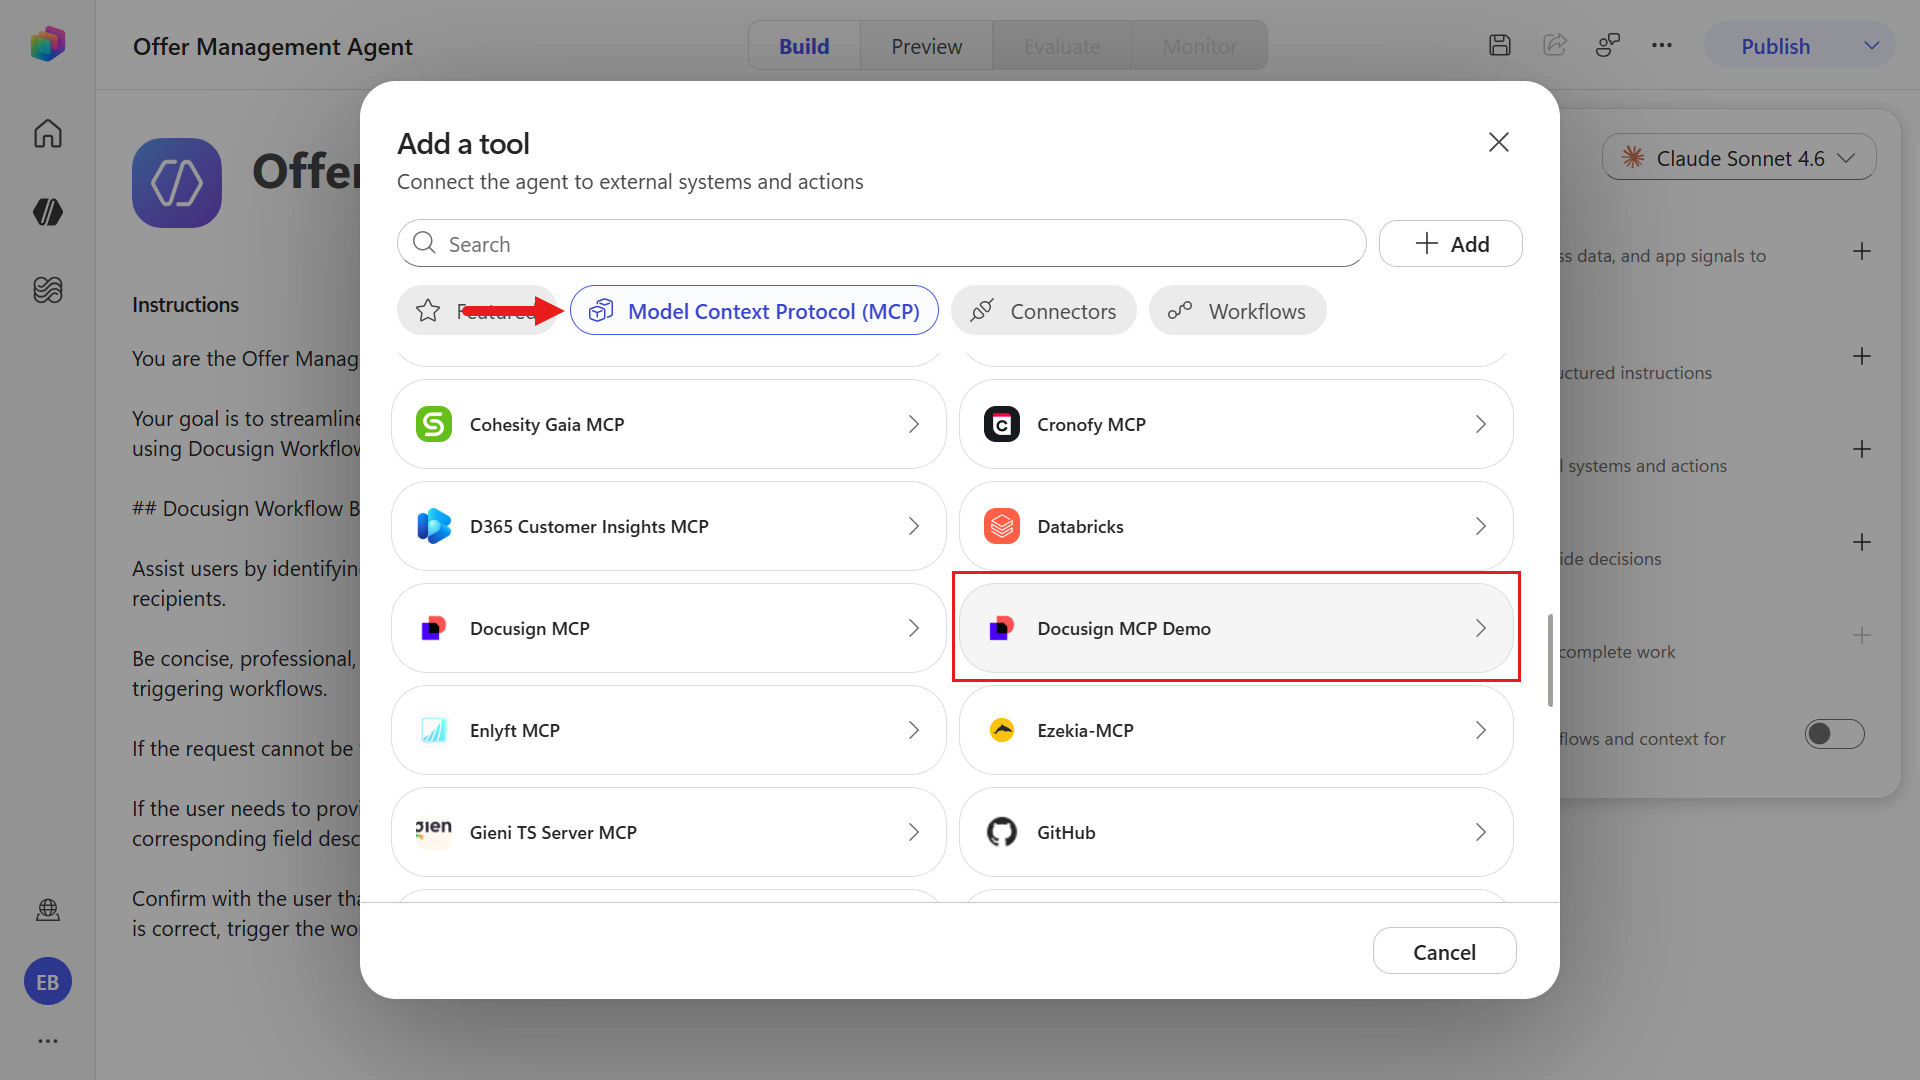Click plus next to 'structured instructions'

[x=1861, y=356]
